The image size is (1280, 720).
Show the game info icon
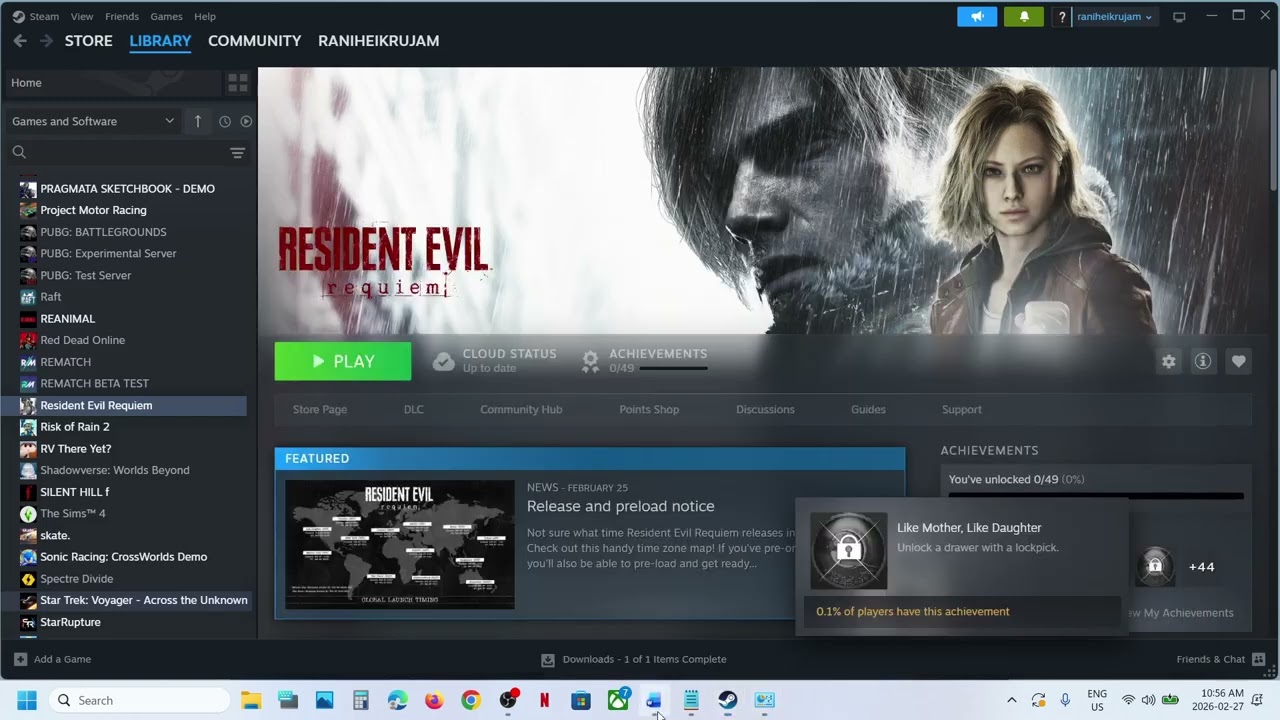[1203, 362]
